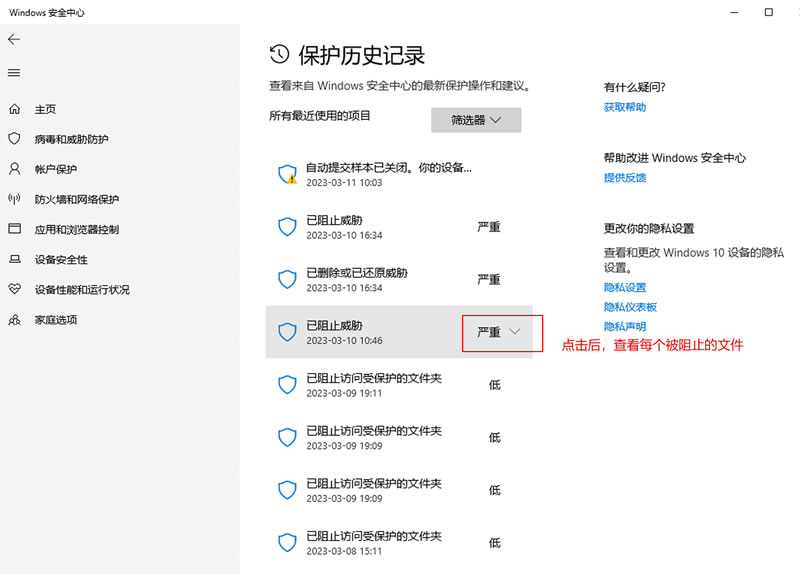Open 家庭选项 in the sidebar
800x574 pixels.
[56, 319]
